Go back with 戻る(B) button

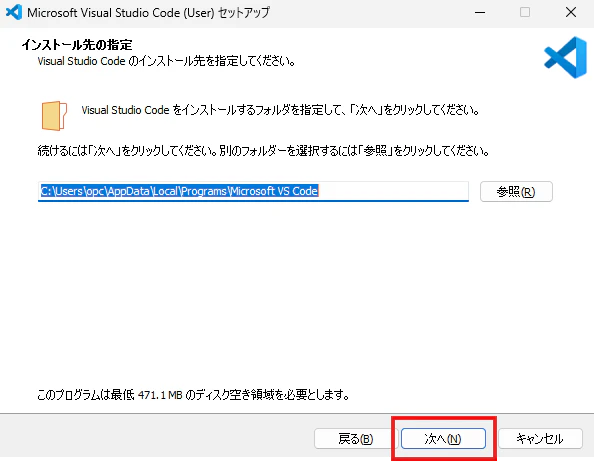[x=355, y=439]
